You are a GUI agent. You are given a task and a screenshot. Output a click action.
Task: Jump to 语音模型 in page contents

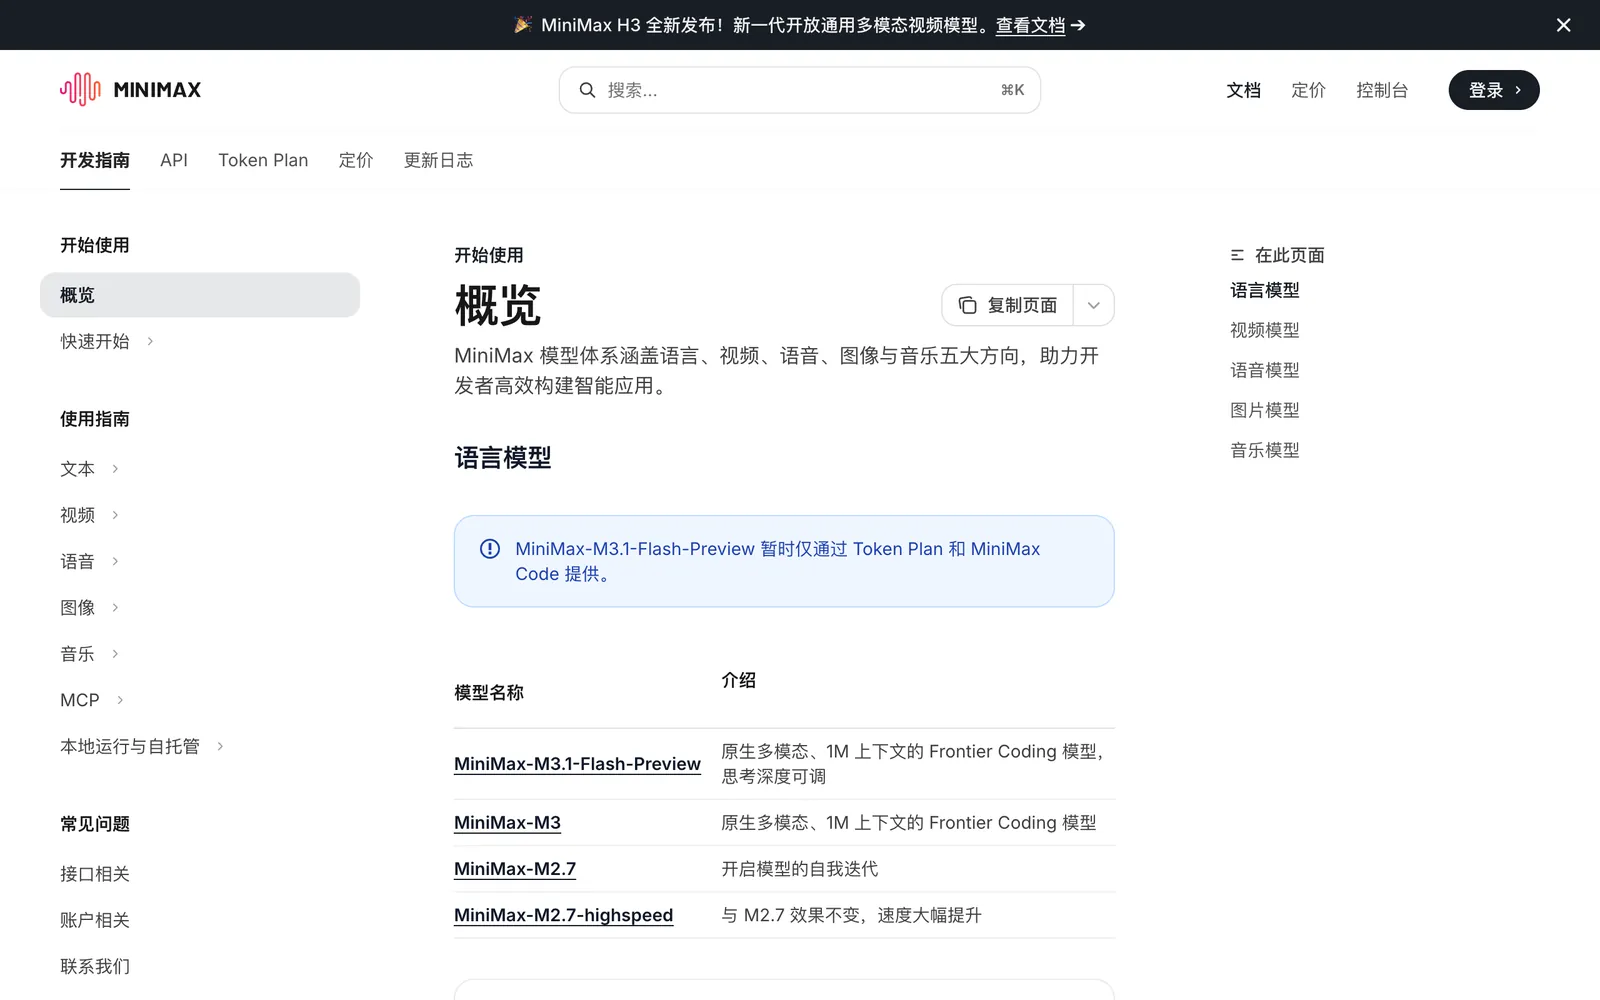pos(1265,370)
